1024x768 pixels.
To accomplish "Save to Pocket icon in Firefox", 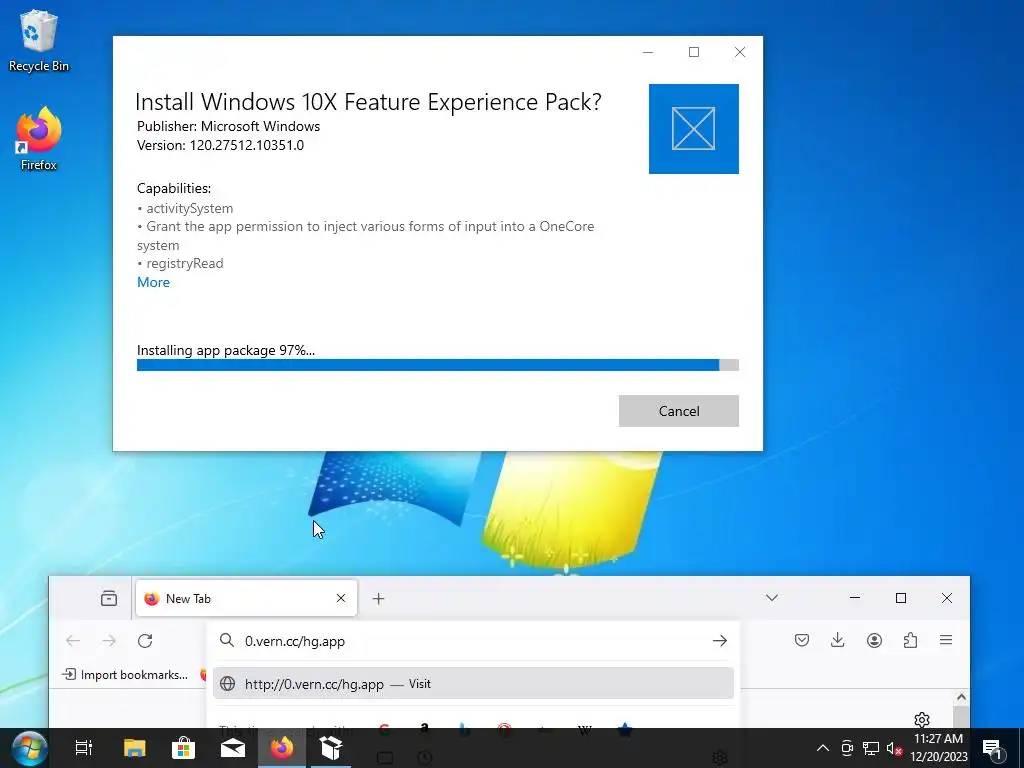I will (x=802, y=640).
